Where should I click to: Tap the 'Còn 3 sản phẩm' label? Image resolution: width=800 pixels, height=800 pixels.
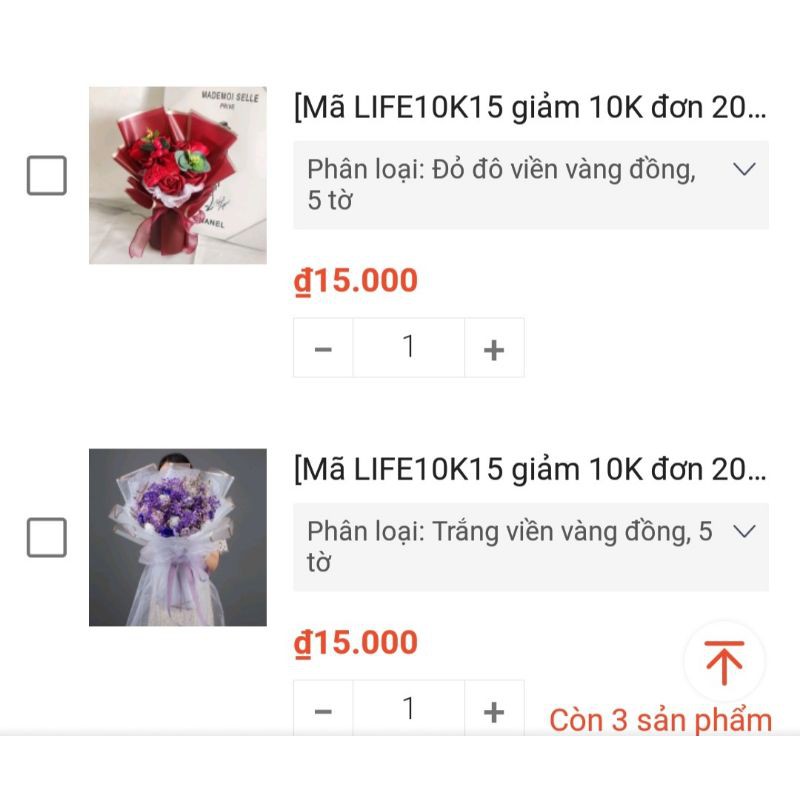coord(660,720)
